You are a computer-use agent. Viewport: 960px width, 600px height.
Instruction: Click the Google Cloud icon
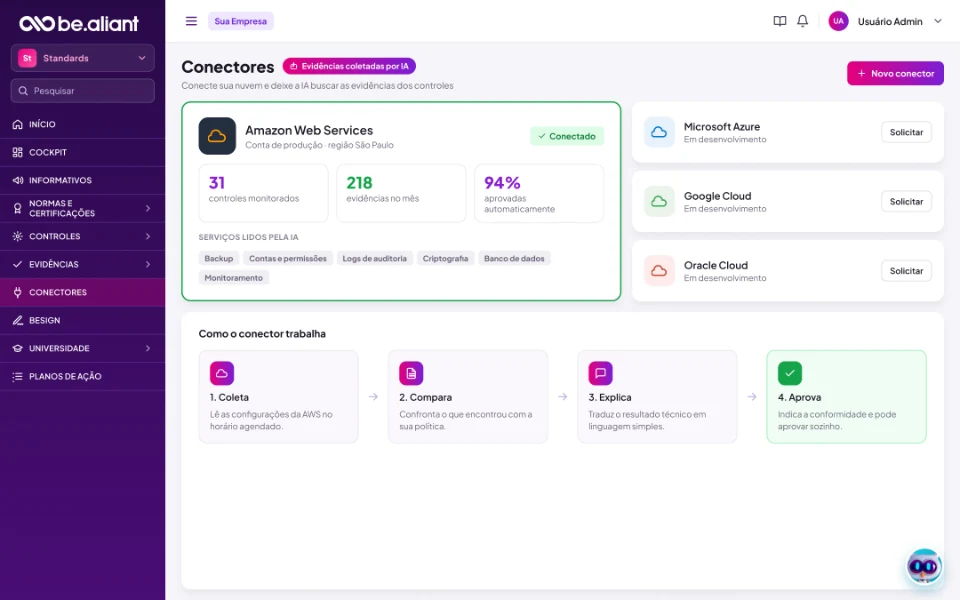[x=659, y=201]
